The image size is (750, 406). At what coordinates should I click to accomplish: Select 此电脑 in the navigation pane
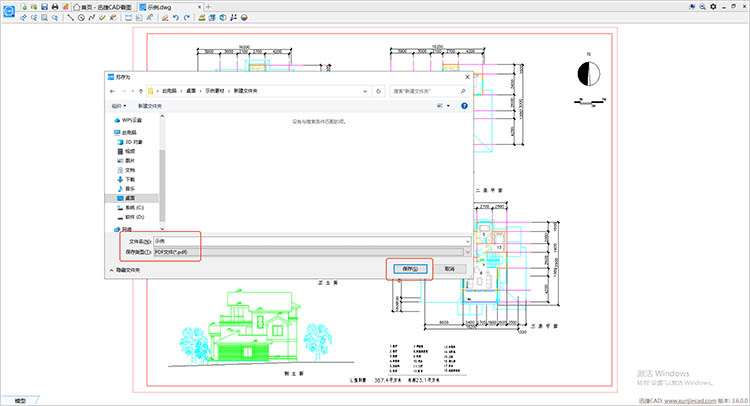pos(125,132)
